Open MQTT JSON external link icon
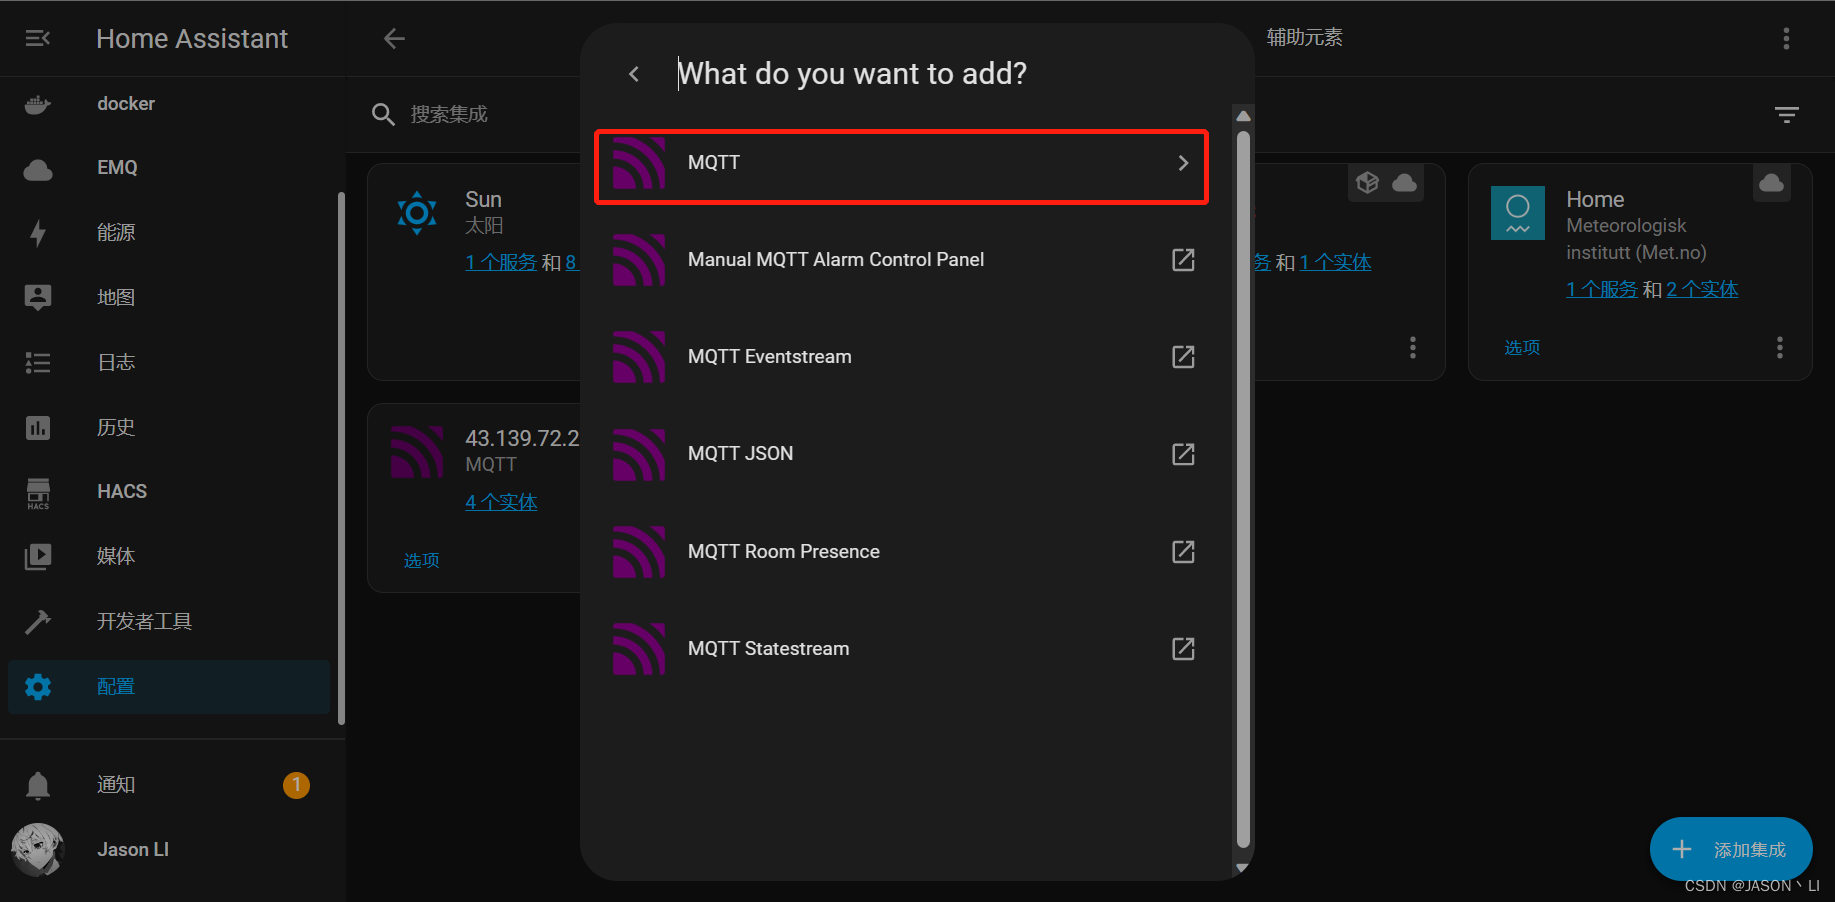The height and width of the screenshot is (902, 1835). (1183, 454)
